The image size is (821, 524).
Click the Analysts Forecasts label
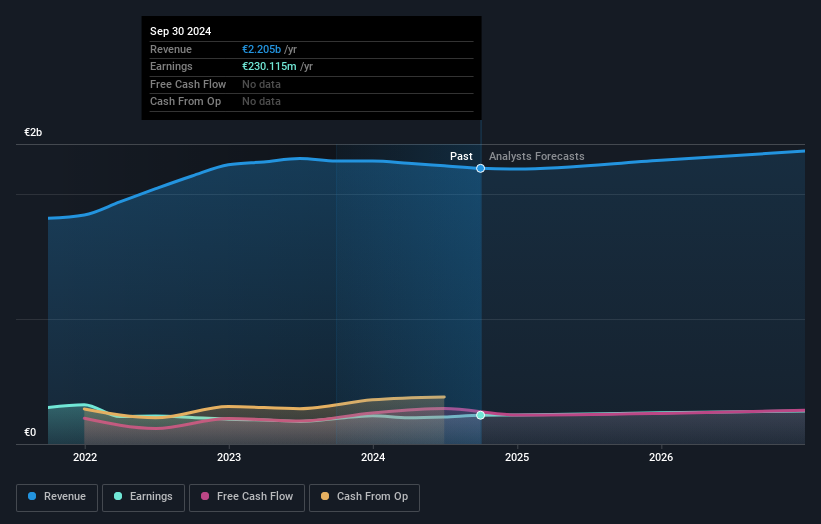coord(537,156)
